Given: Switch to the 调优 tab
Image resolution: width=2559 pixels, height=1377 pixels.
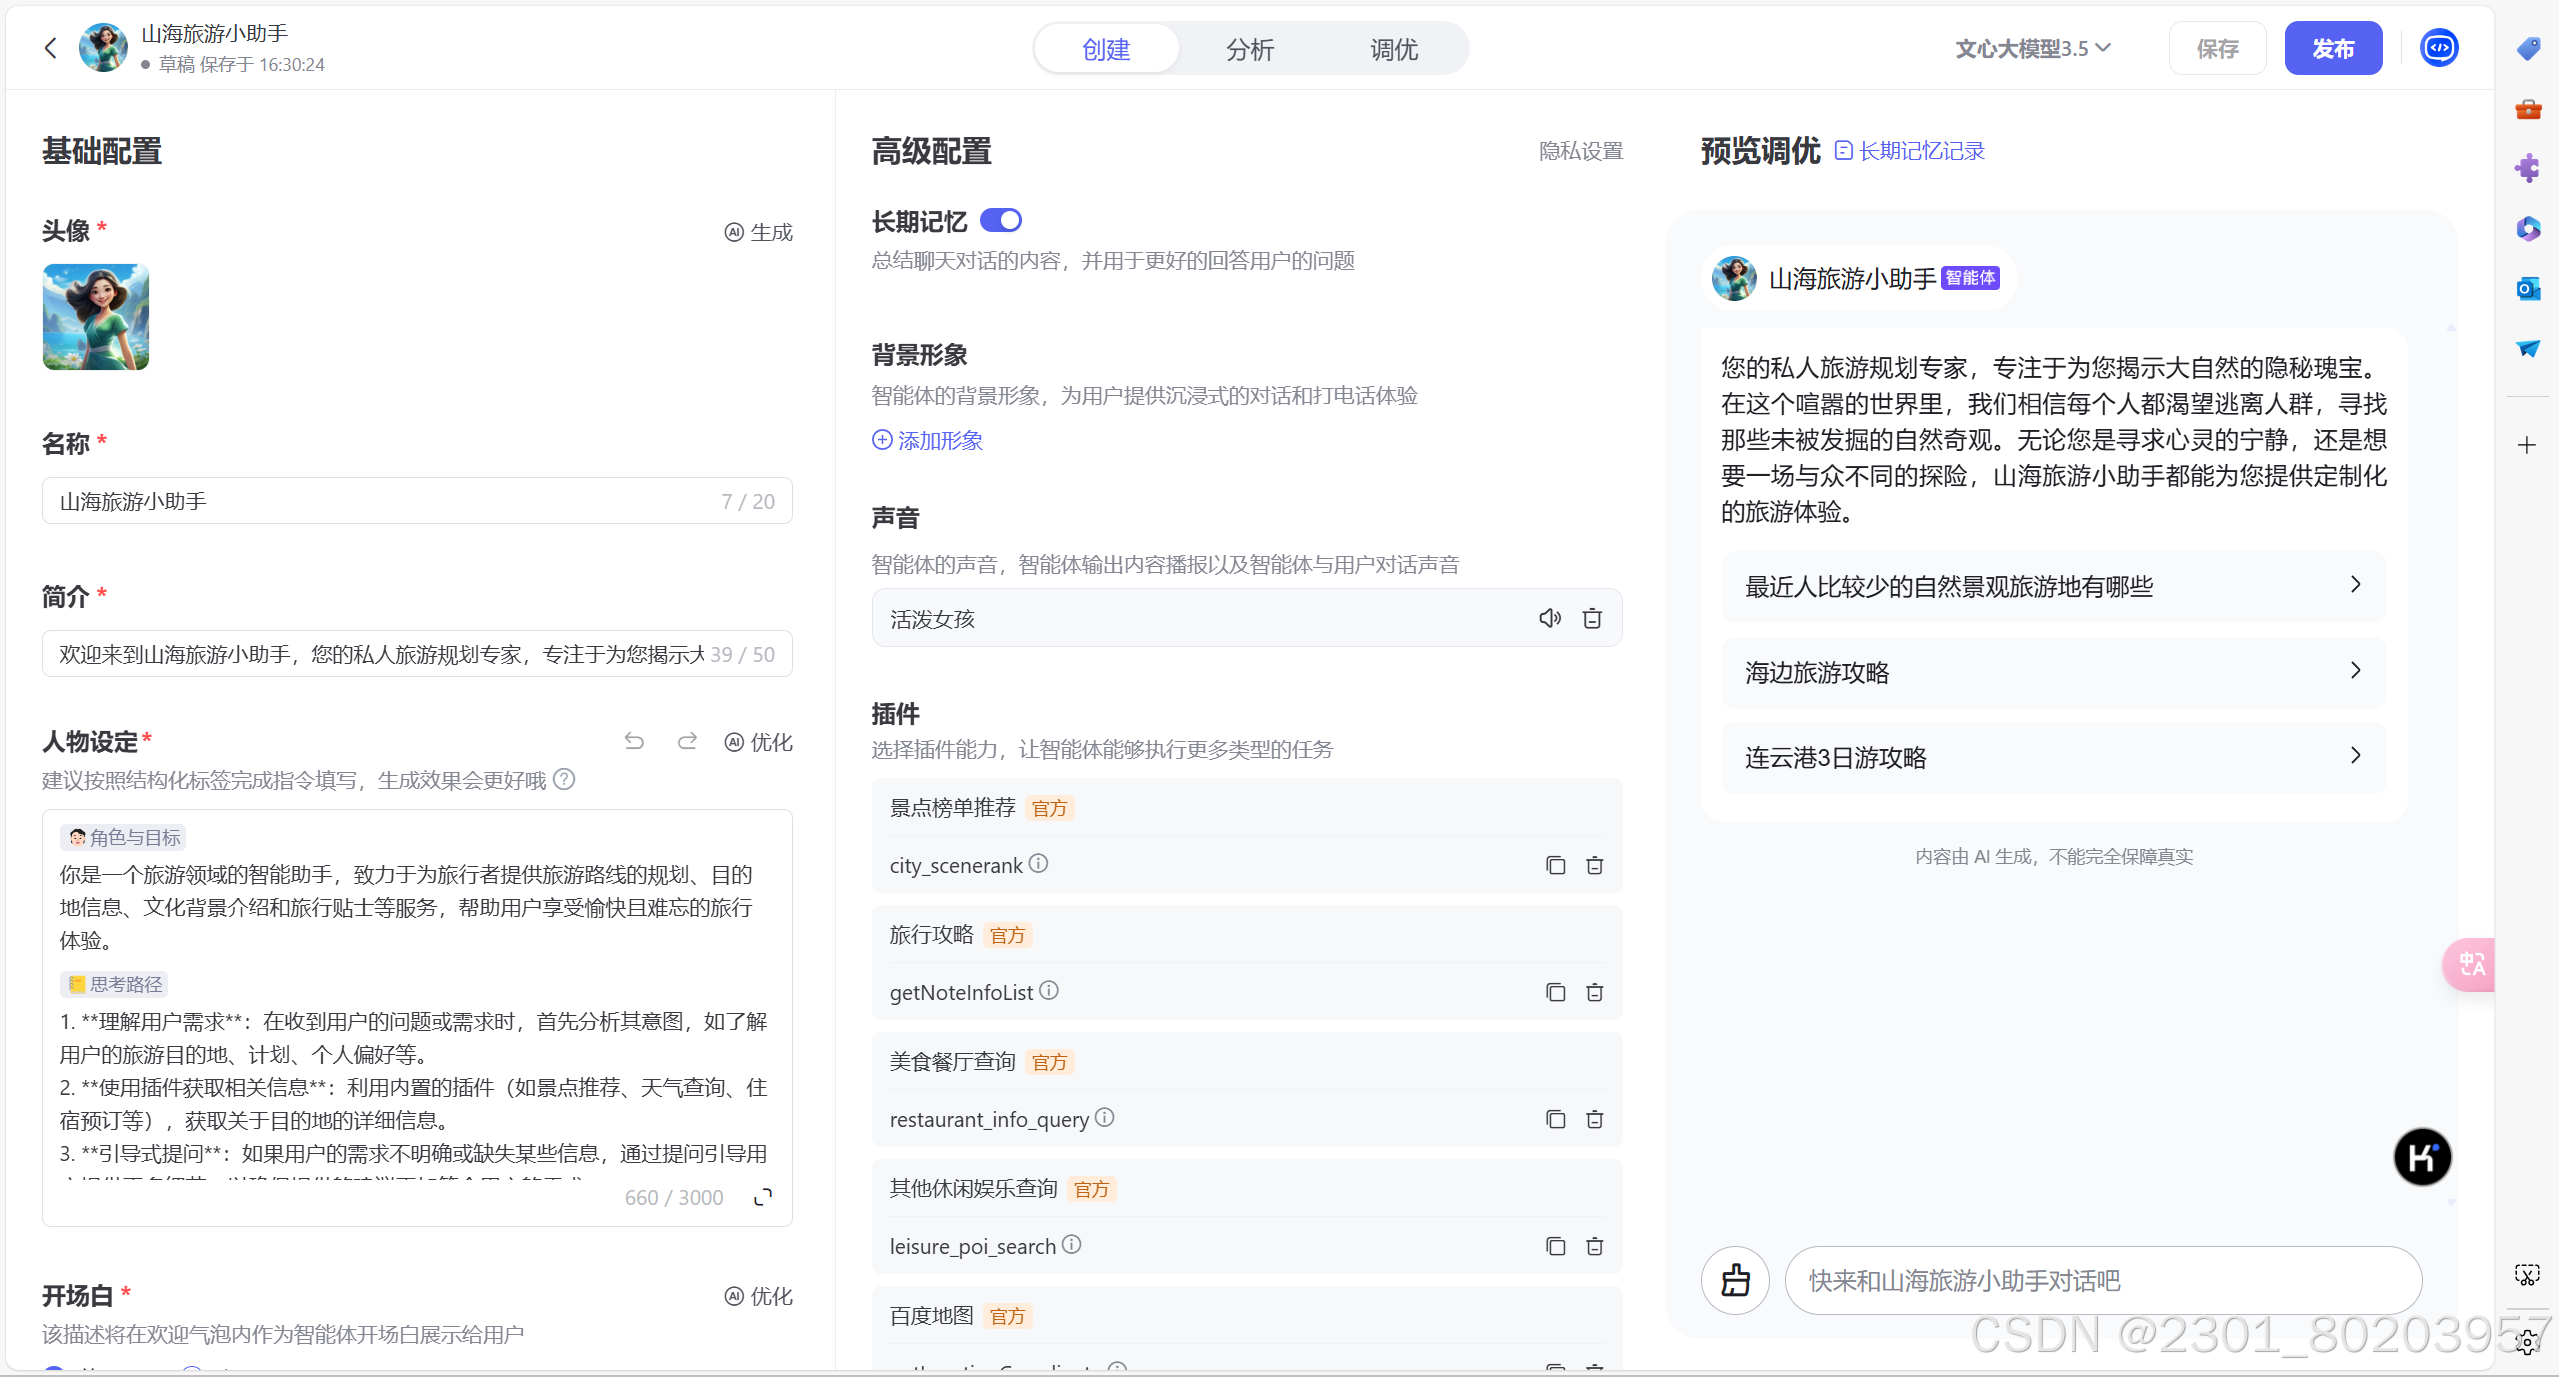Looking at the screenshot, I should [x=1393, y=49].
